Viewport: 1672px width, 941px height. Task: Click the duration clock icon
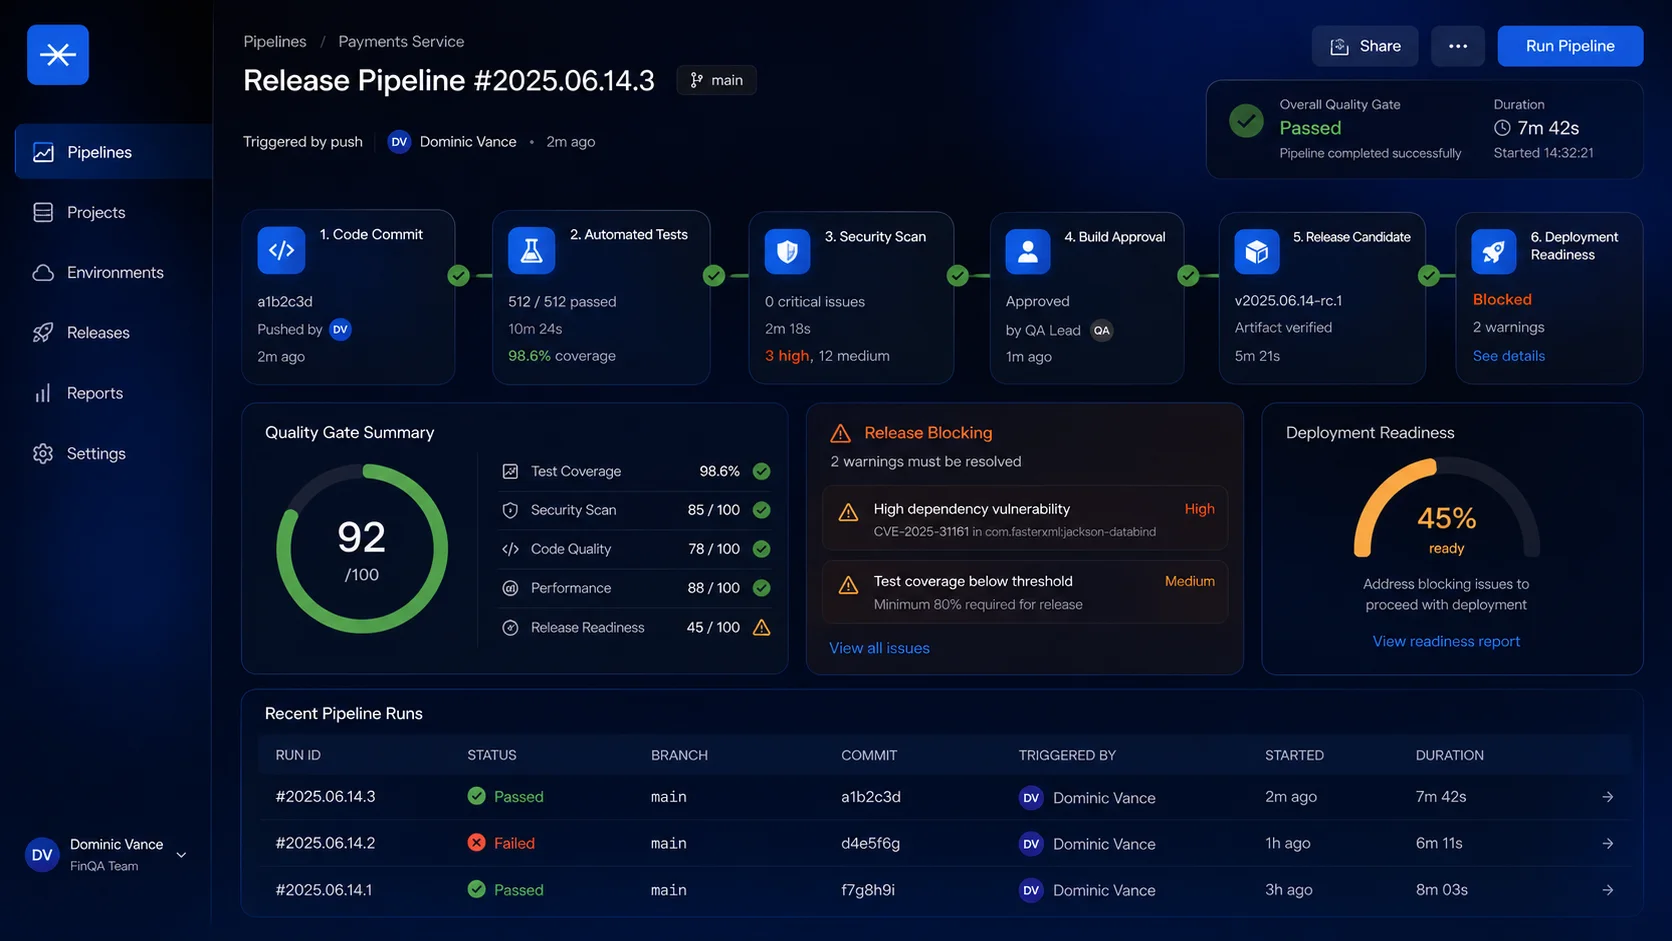1502,128
